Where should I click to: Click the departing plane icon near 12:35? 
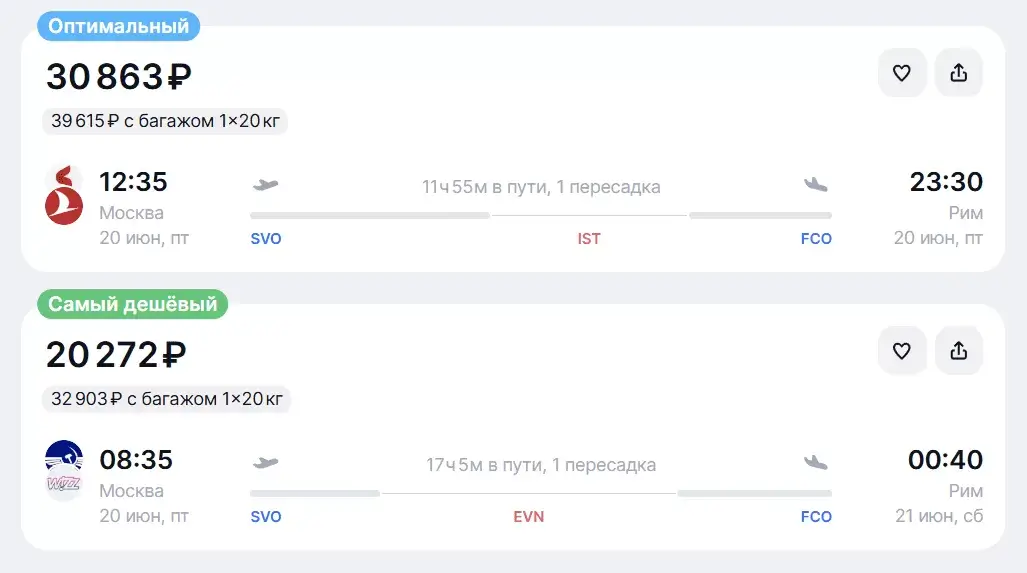(265, 185)
